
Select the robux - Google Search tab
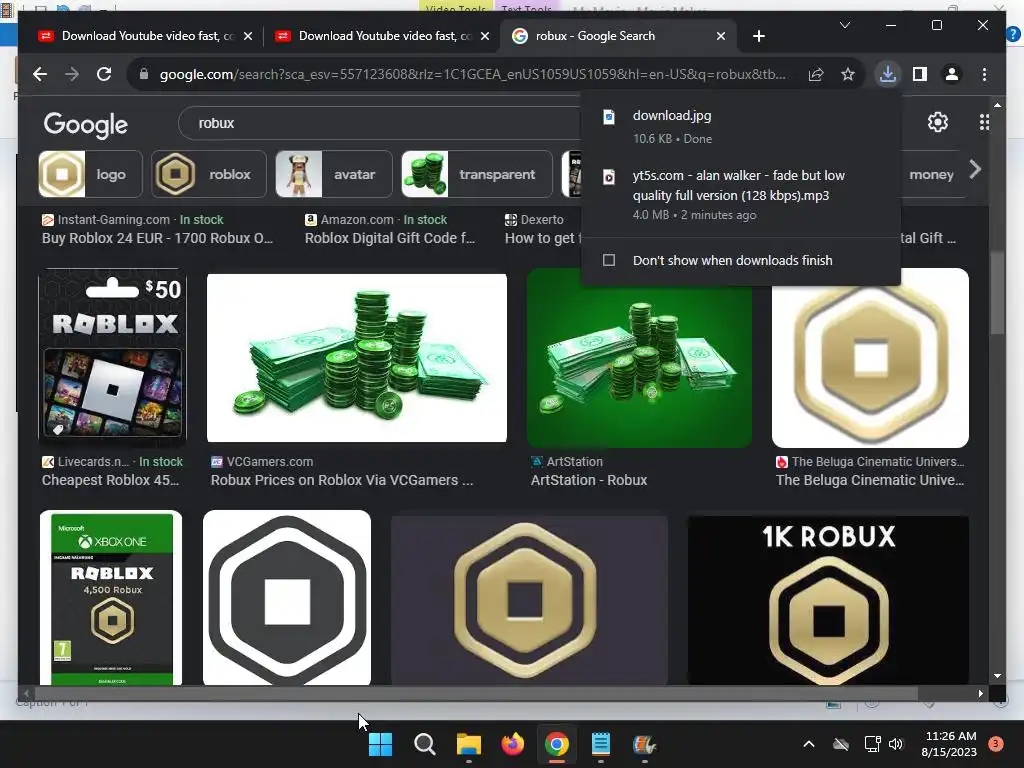(617, 37)
